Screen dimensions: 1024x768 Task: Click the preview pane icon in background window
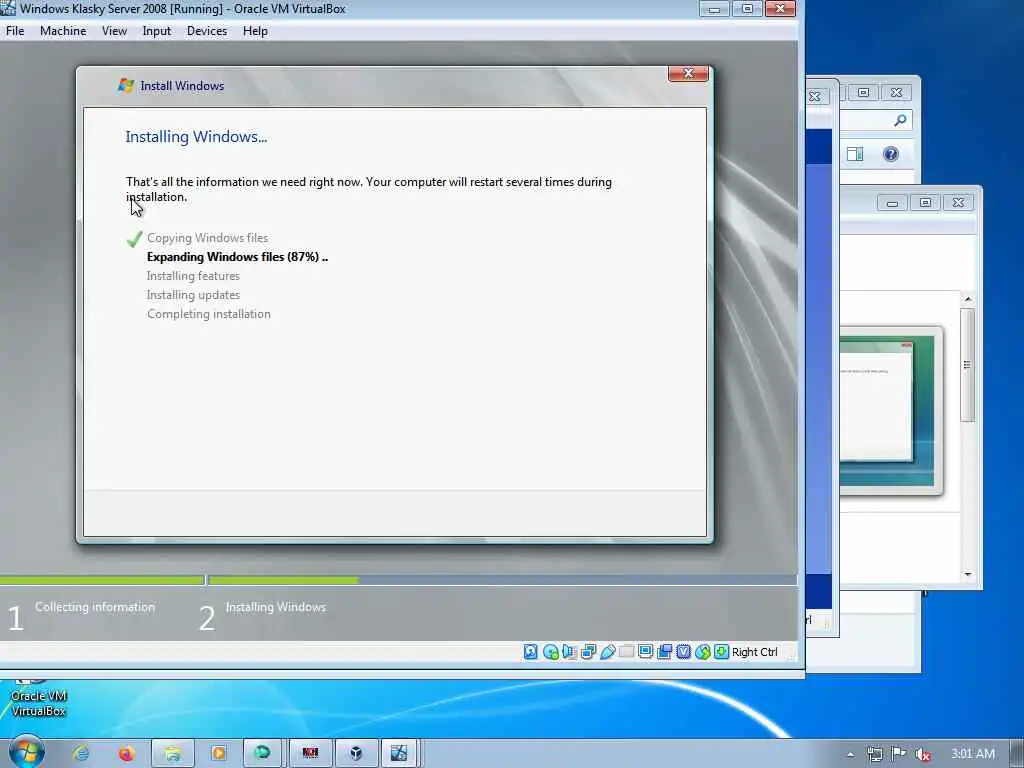(855, 154)
